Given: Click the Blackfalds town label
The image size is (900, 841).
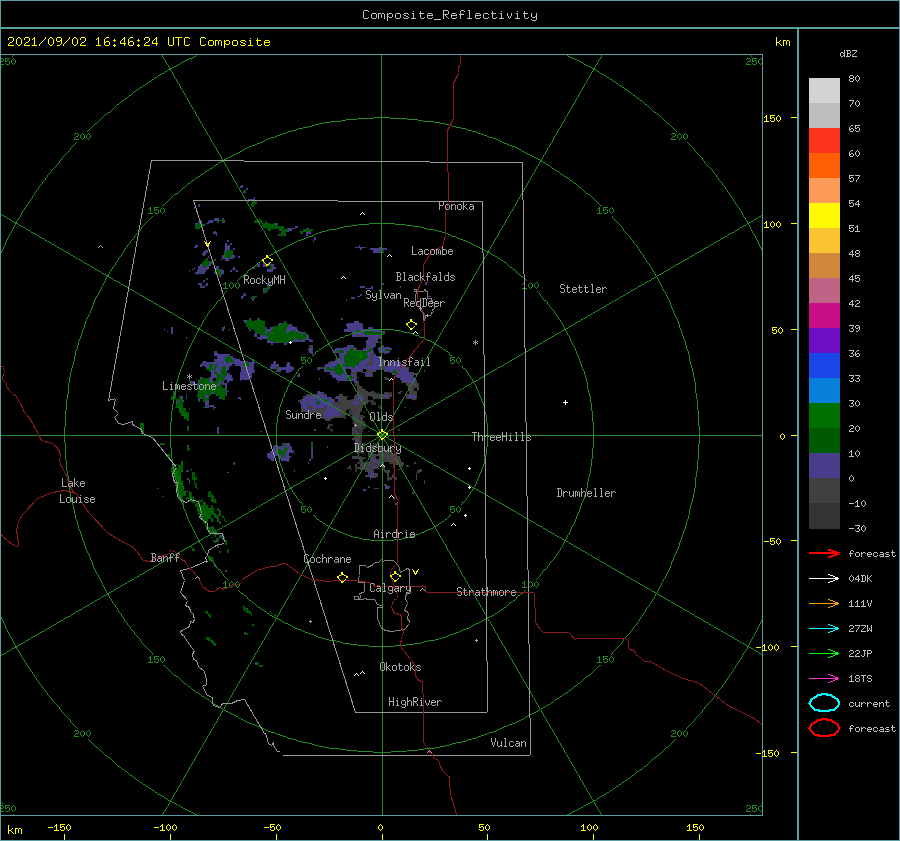Looking at the screenshot, I should (425, 277).
